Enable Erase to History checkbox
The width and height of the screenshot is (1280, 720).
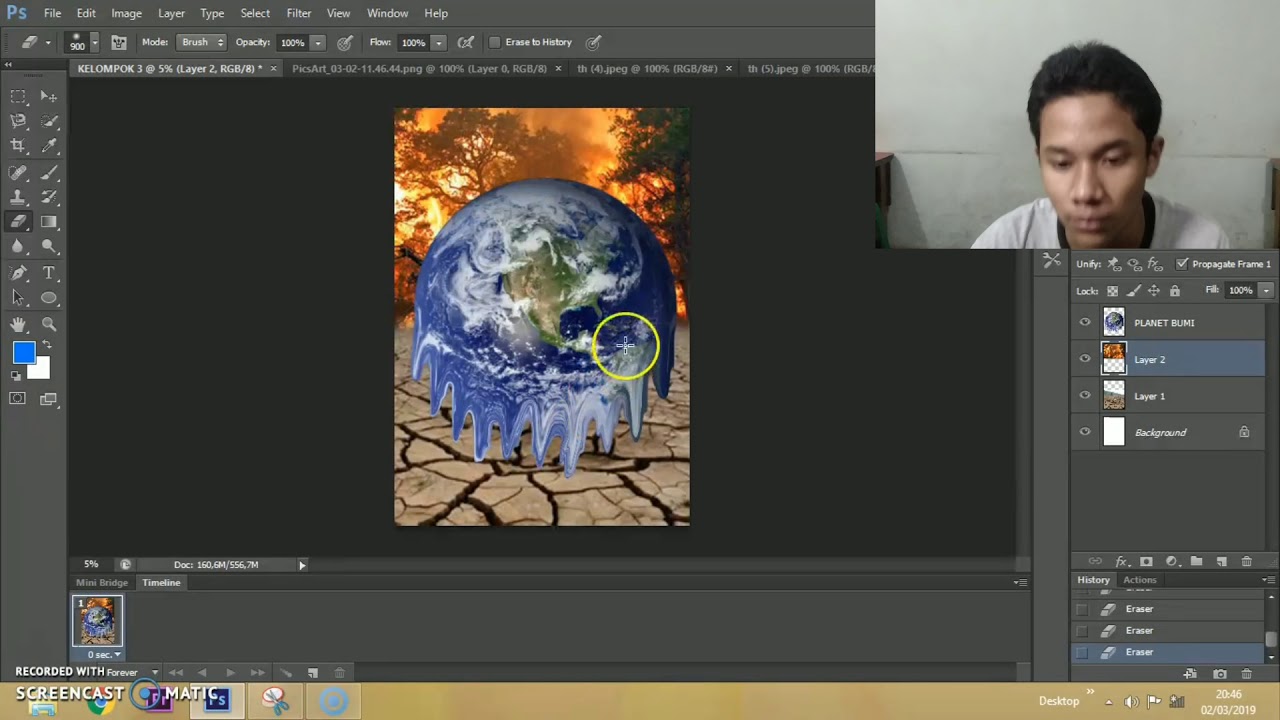[494, 42]
